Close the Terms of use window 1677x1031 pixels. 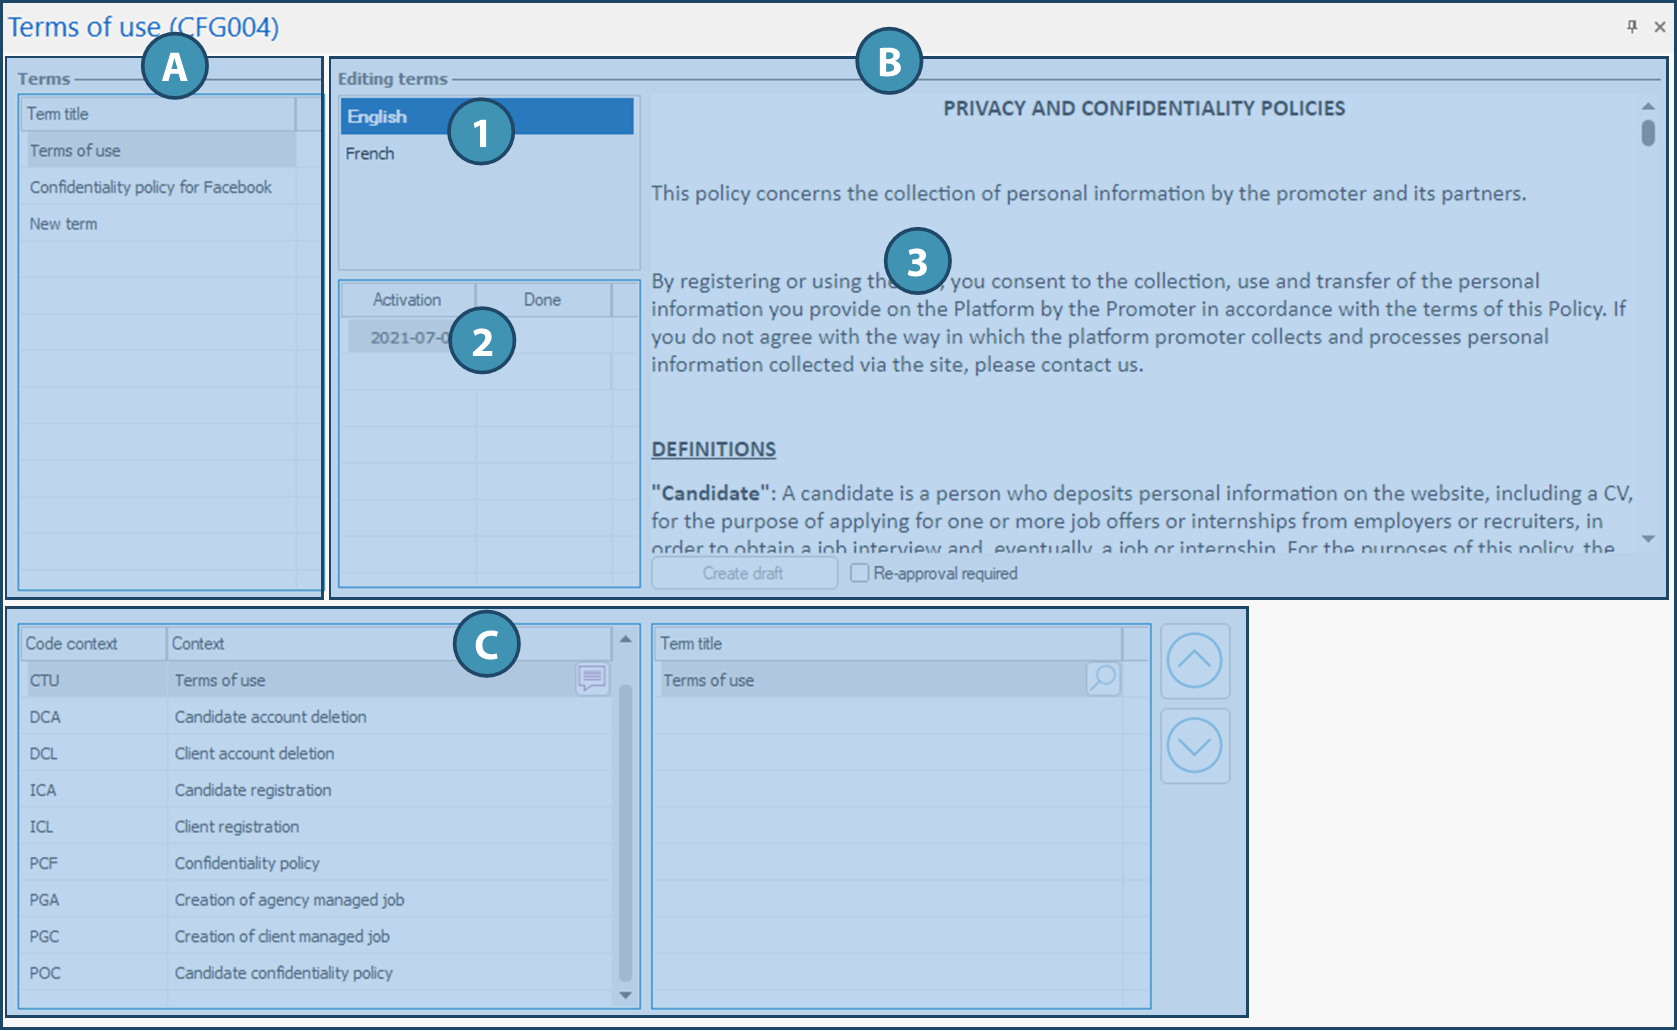coord(1659,27)
